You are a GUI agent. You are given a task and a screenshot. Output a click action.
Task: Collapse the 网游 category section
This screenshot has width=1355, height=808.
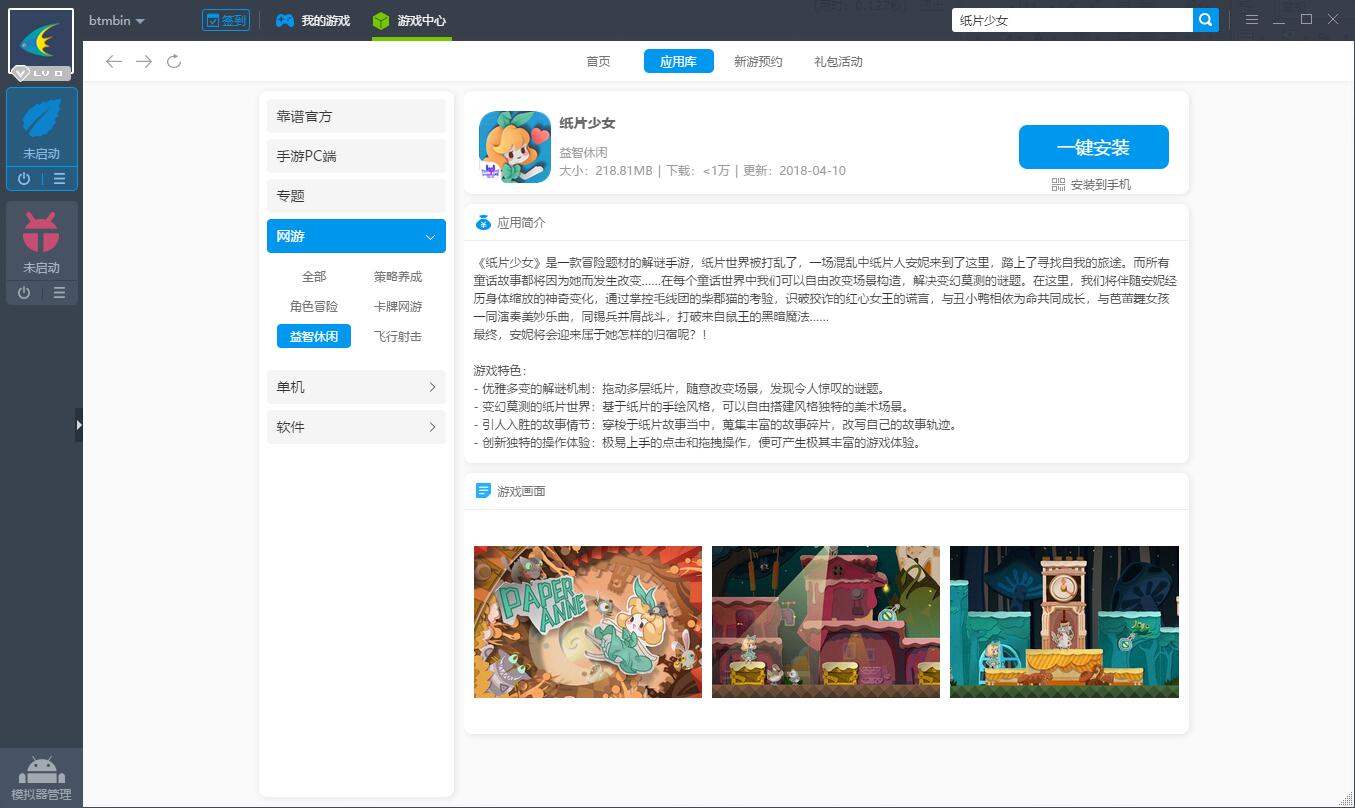click(x=356, y=236)
